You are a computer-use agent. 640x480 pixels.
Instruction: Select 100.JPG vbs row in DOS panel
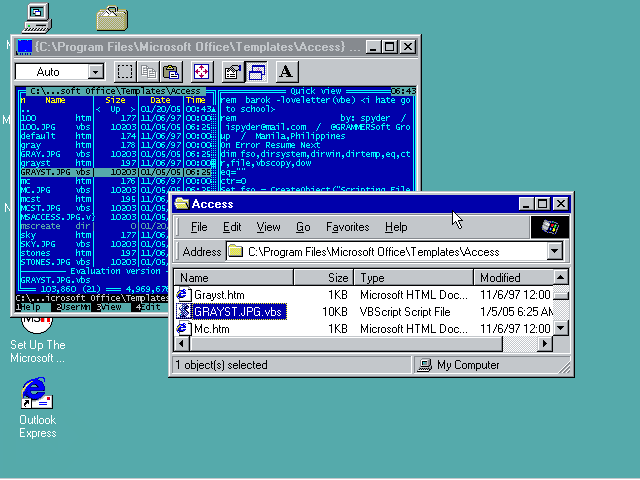click(116, 127)
